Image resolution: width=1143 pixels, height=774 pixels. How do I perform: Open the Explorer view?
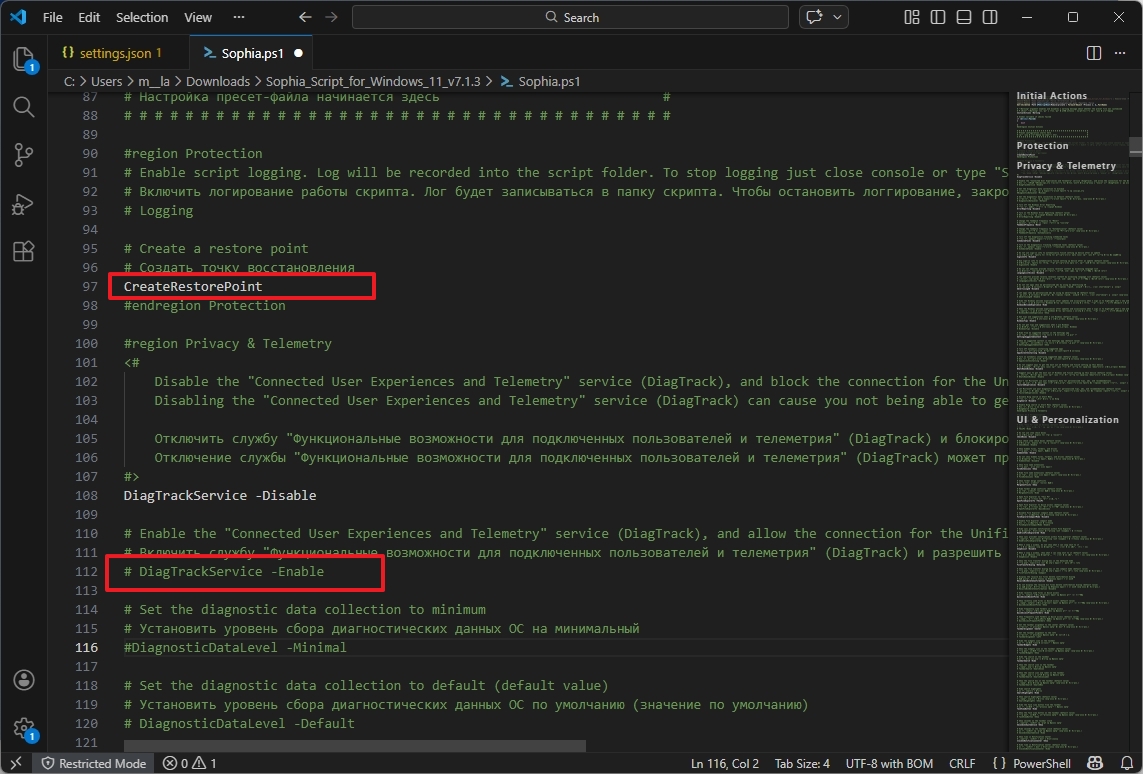tap(24, 60)
